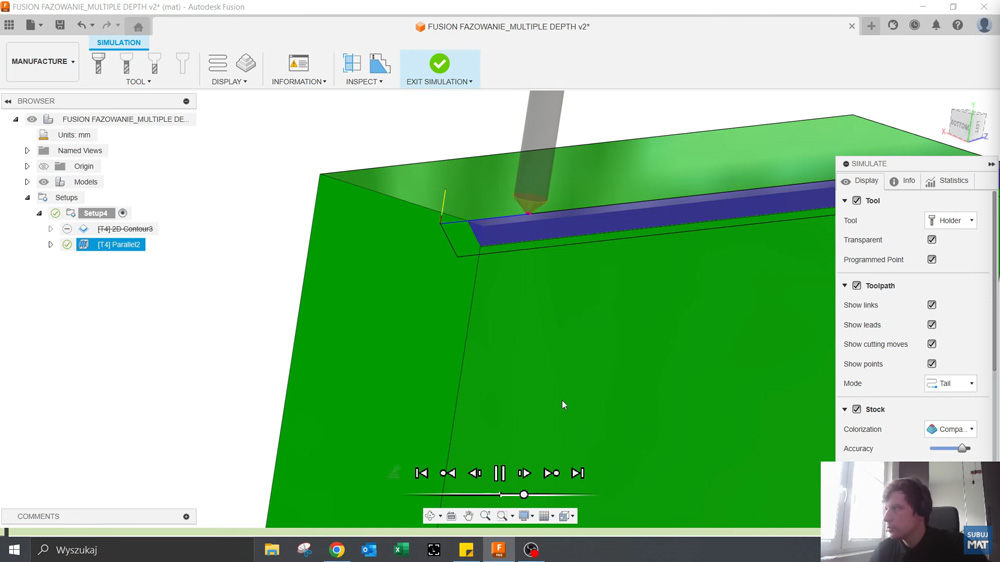This screenshot has width=1000, height=562.
Task: Jump to the start of the simulation
Action: pos(422,473)
